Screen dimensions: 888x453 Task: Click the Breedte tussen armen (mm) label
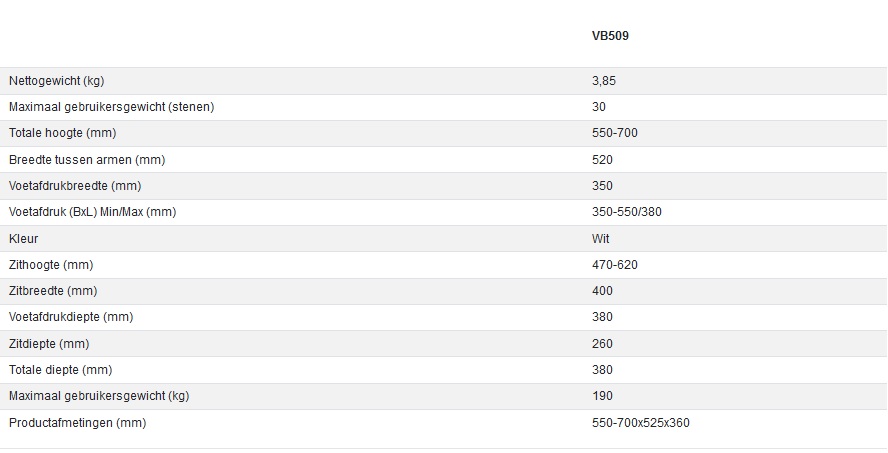pyautogui.click(x=87, y=160)
